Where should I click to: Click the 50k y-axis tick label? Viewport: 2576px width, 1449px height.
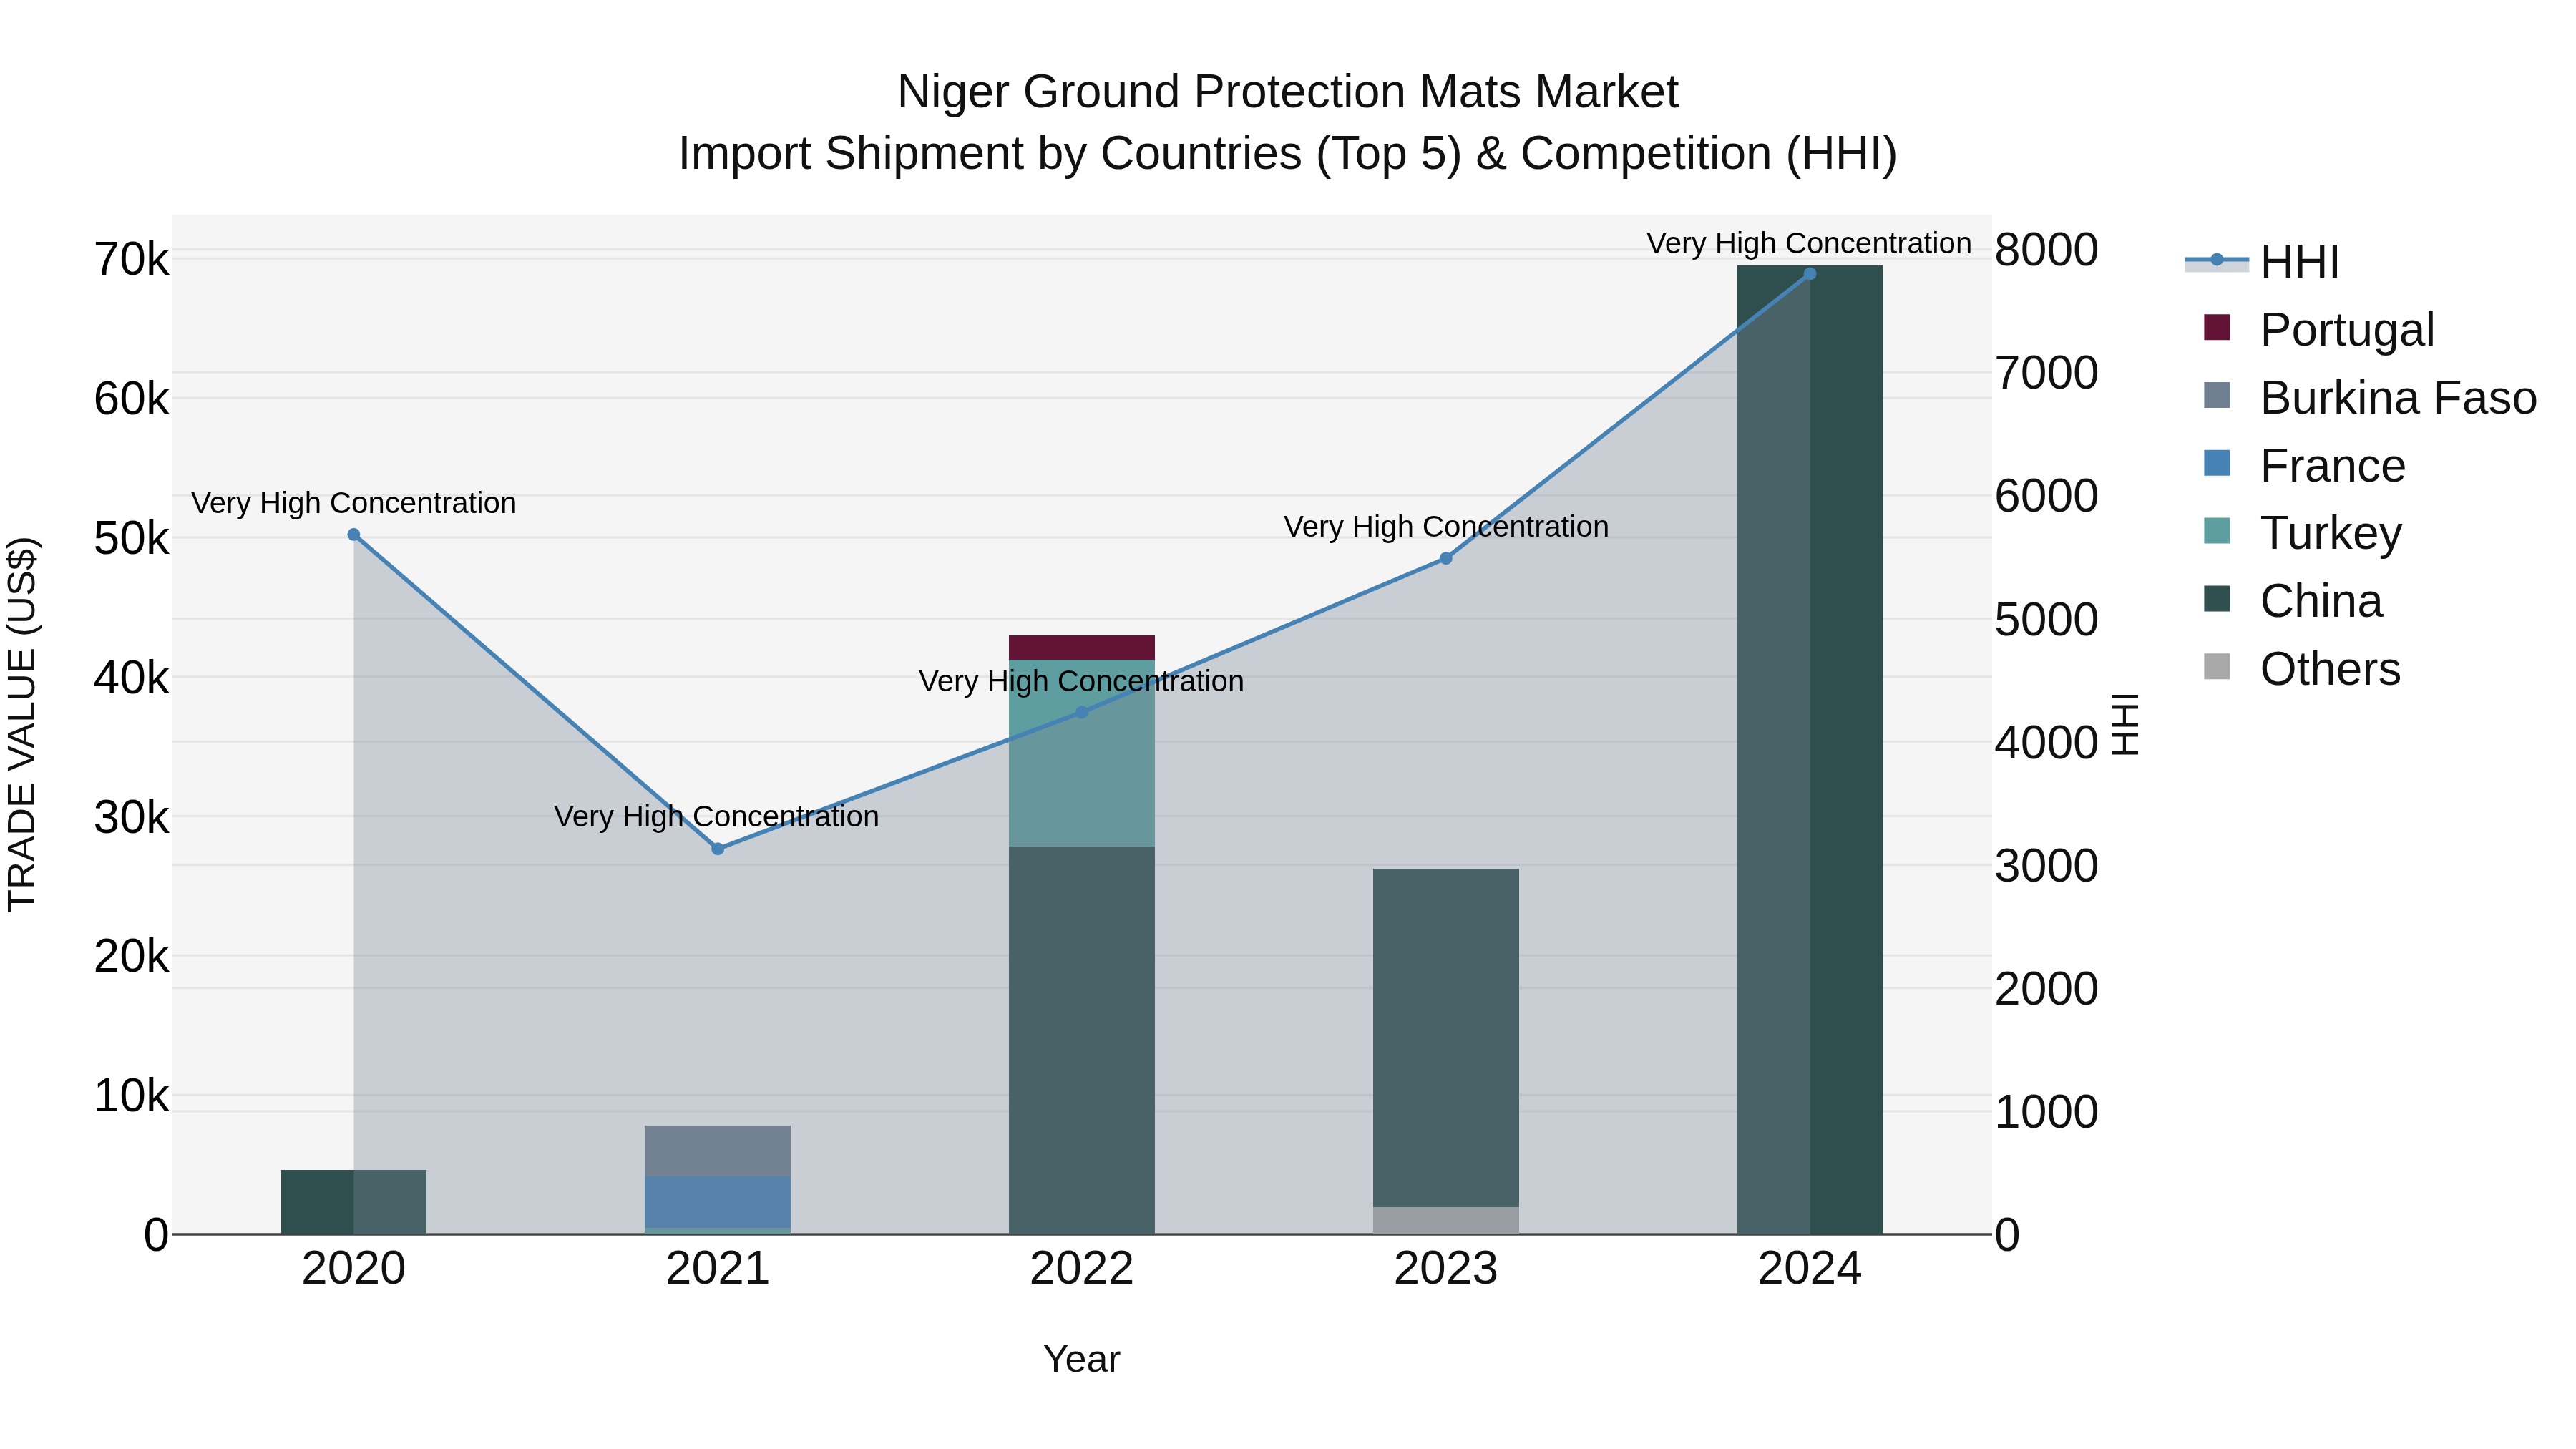[132, 539]
